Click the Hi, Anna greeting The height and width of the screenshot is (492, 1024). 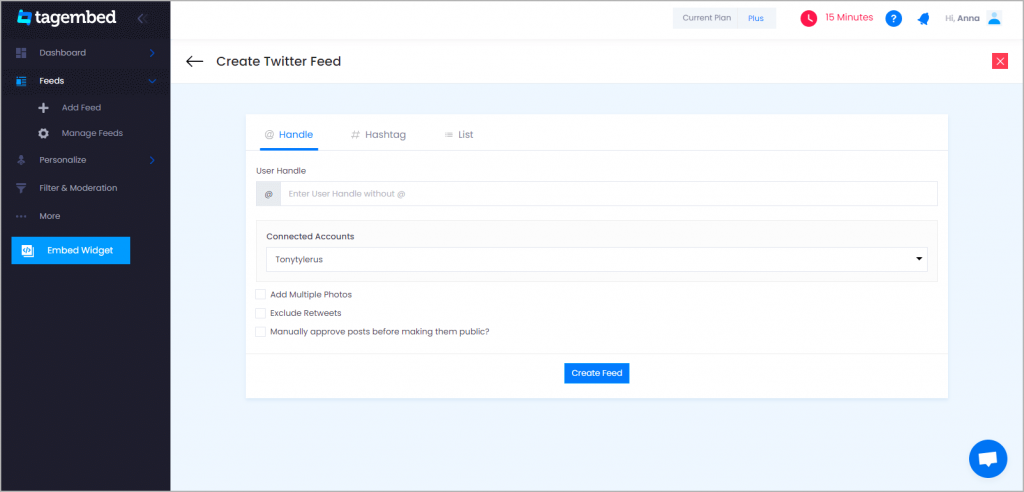[x=962, y=18]
